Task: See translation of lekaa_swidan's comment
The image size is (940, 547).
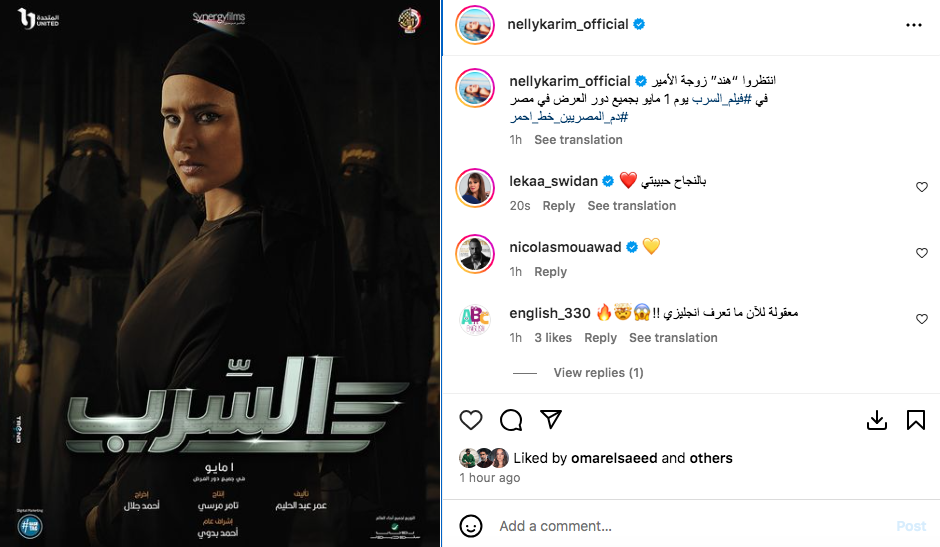Action: (631, 206)
